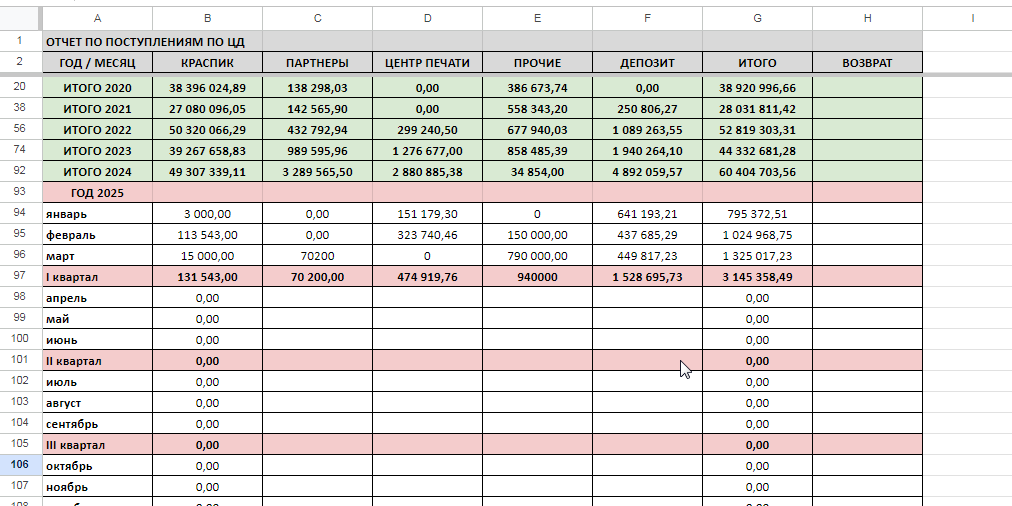Click cell with value 1 325 017,23
Image resolution: width=1012 pixels, height=506 pixels.
pyautogui.click(x=757, y=256)
